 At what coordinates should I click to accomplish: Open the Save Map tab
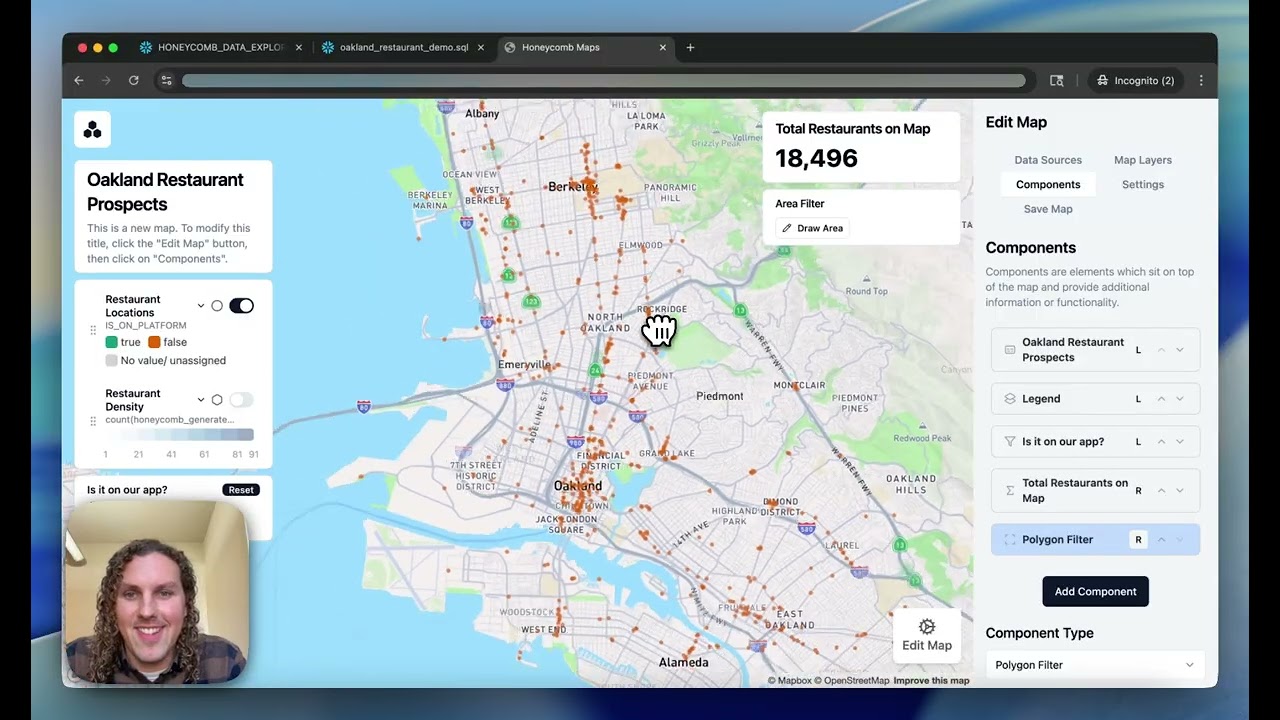point(1048,209)
